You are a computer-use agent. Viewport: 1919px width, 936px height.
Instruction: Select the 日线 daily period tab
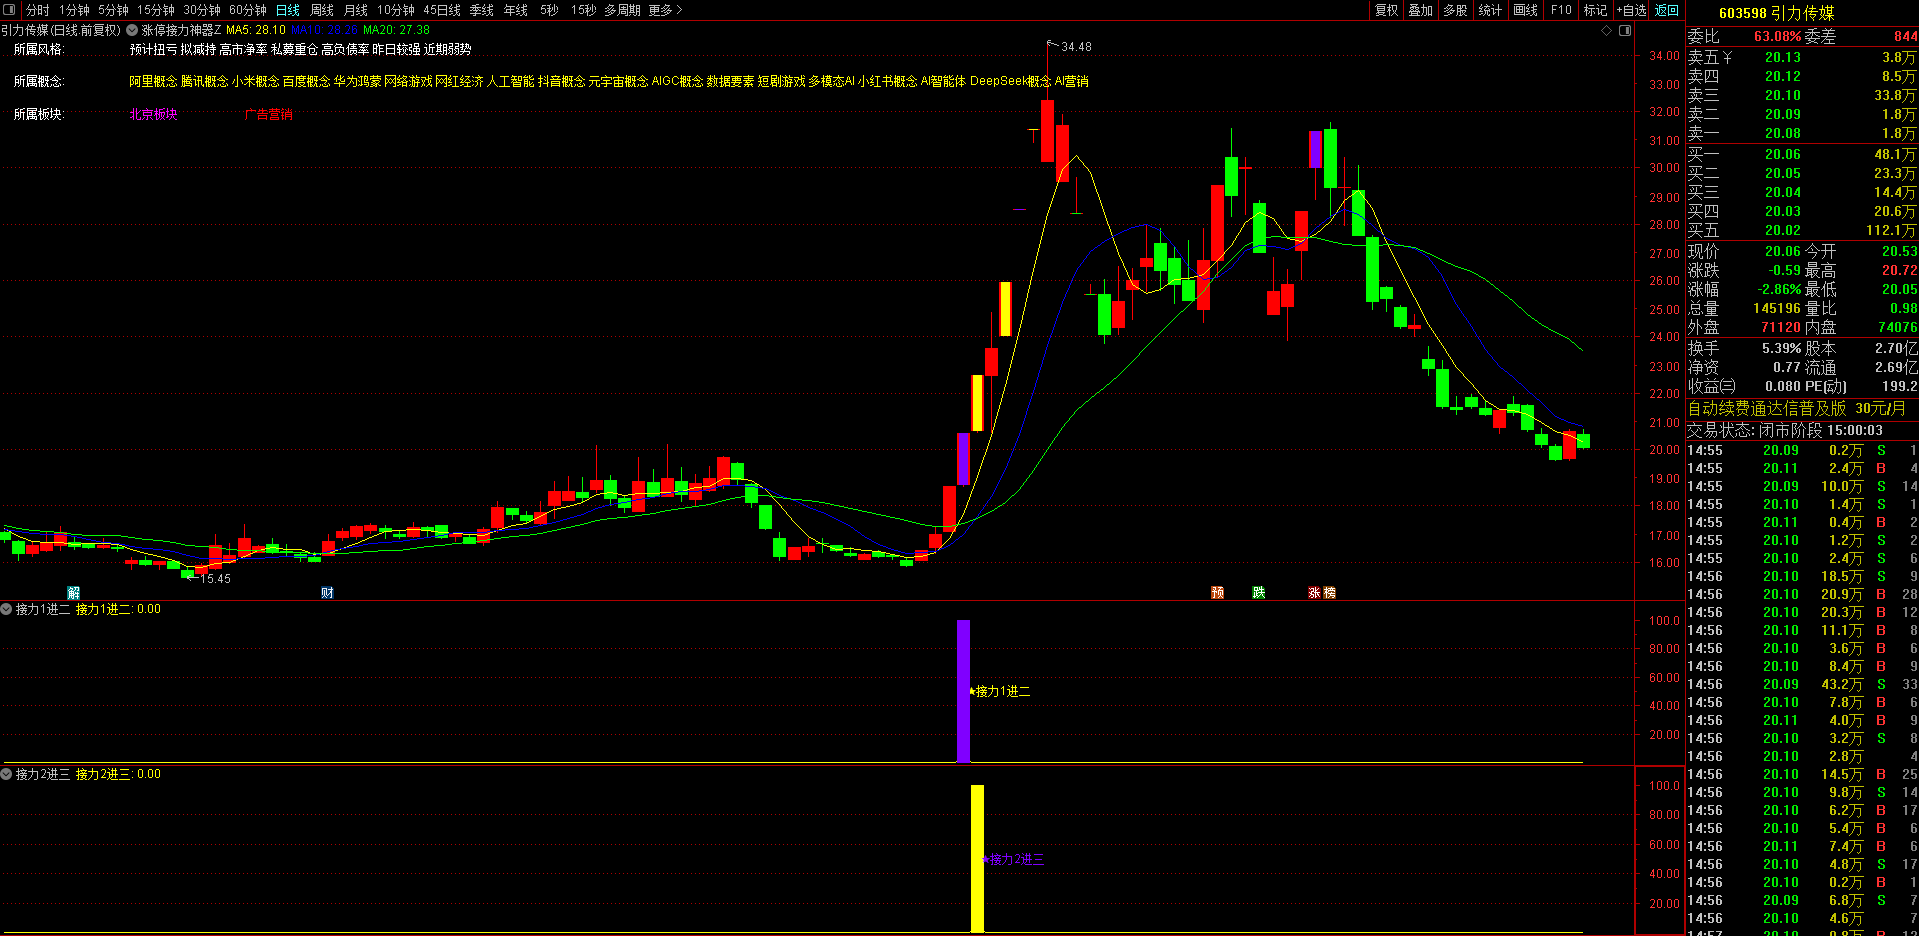(x=287, y=10)
